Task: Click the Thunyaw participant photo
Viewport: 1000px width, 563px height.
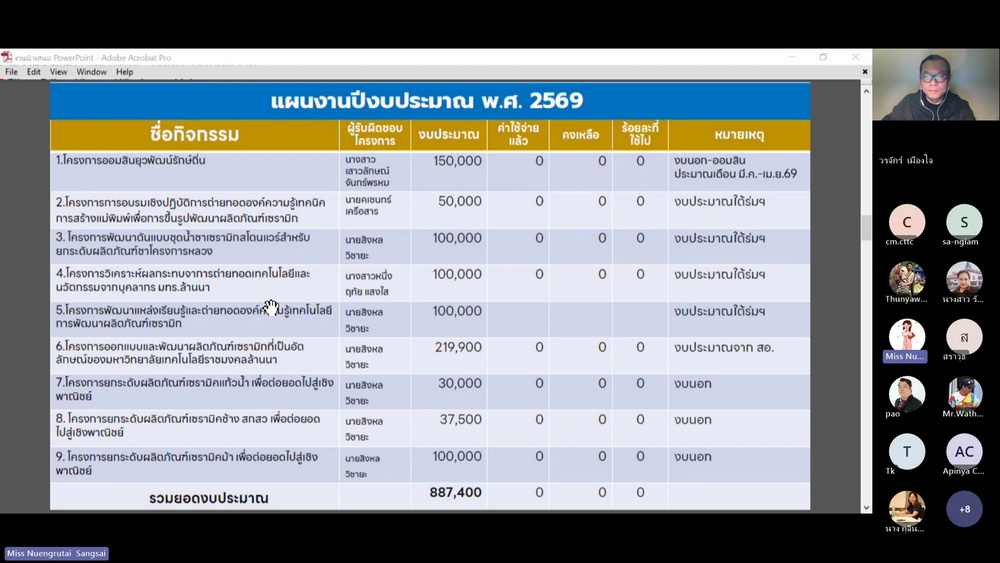Action: tap(907, 279)
